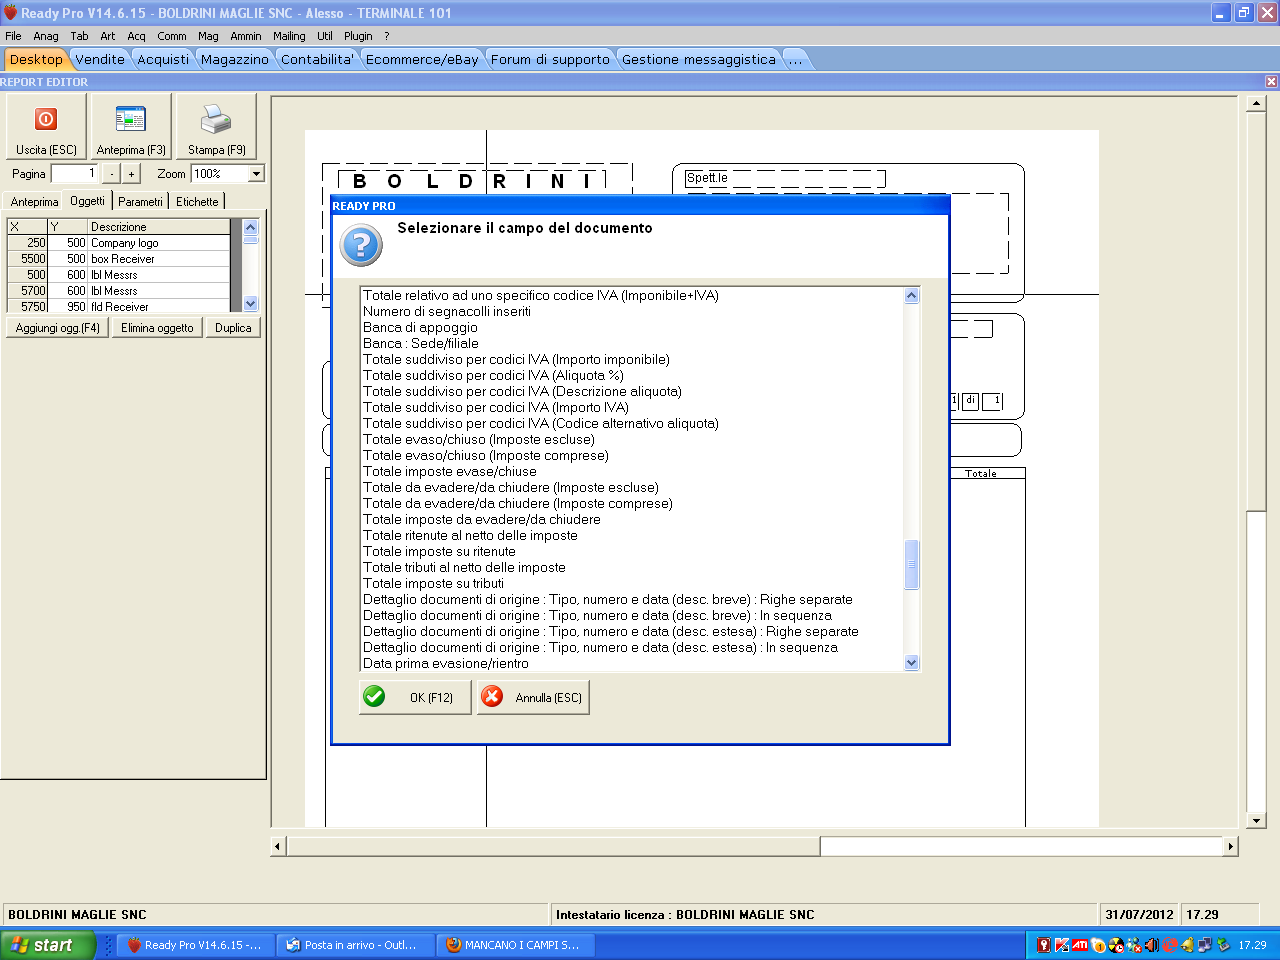Click Aggiungi ogg.(F4) button
Screen dimensions: 1280x960
pyautogui.click(x=58, y=328)
